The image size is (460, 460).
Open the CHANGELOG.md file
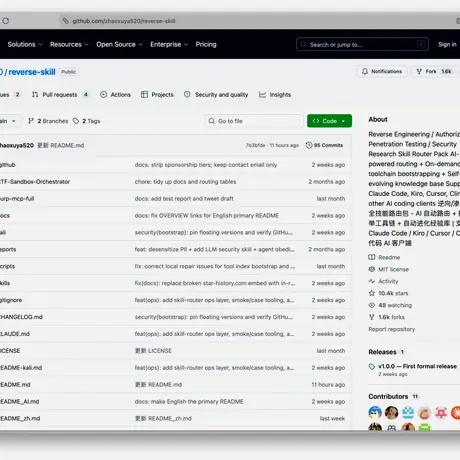21,317
